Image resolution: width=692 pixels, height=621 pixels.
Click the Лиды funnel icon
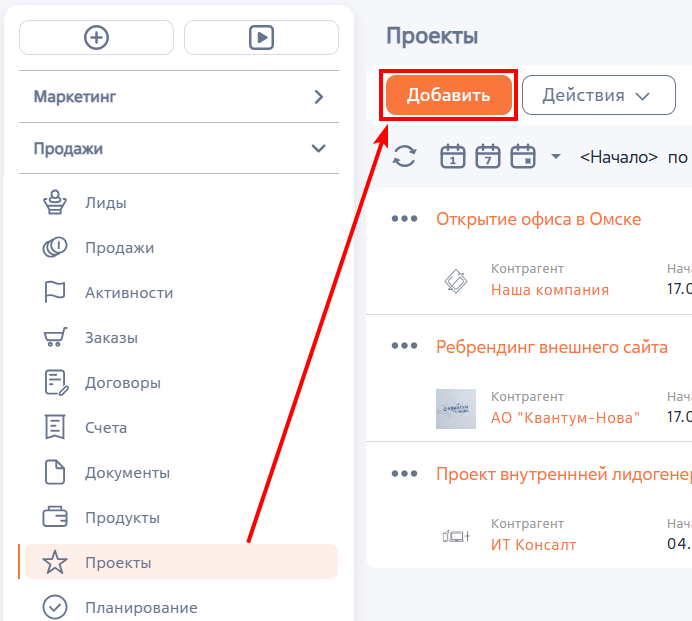55,202
